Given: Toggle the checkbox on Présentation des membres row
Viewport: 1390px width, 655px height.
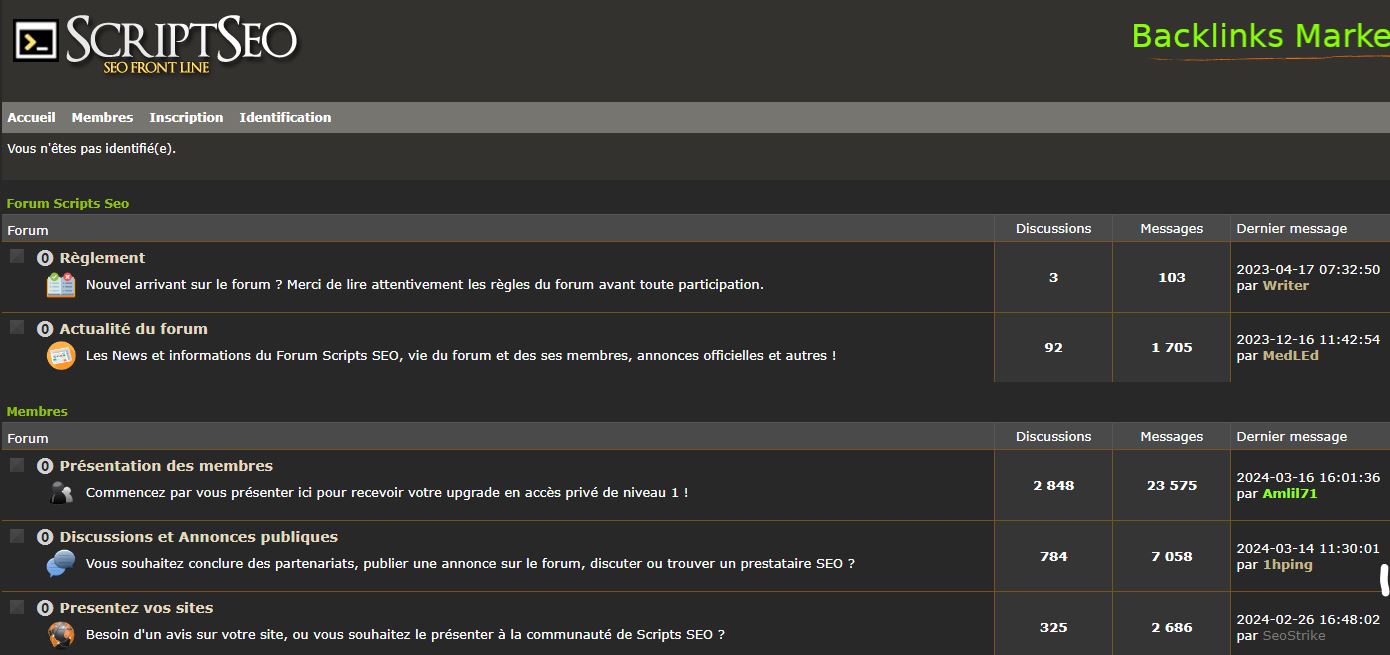Looking at the screenshot, I should (x=17, y=464).
